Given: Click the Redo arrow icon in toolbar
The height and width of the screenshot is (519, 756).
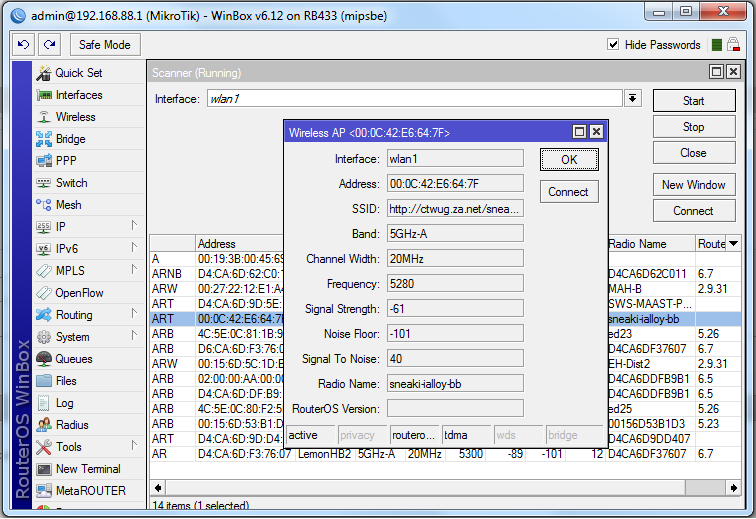Looking at the screenshot, I should (x=49, y=45).
